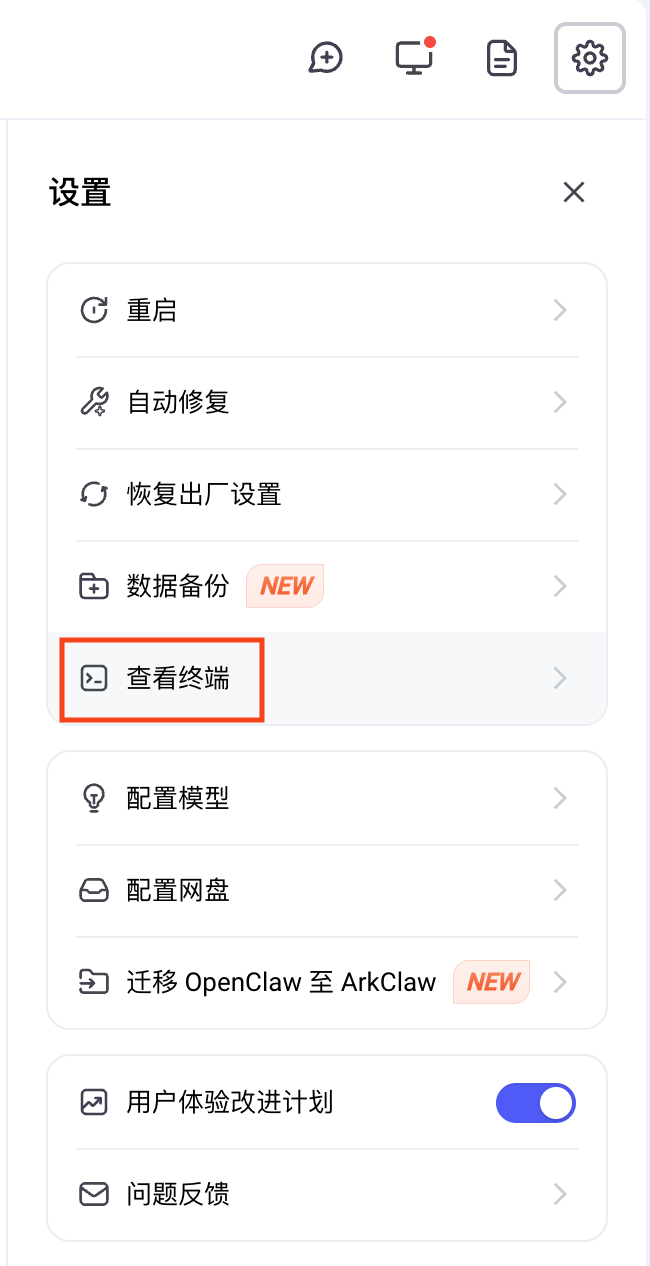Toggle the 用户体验改进计划 switch off
Image resolution: width=650 pixels, height=1266 pixels.
[x=536, y=1103]
